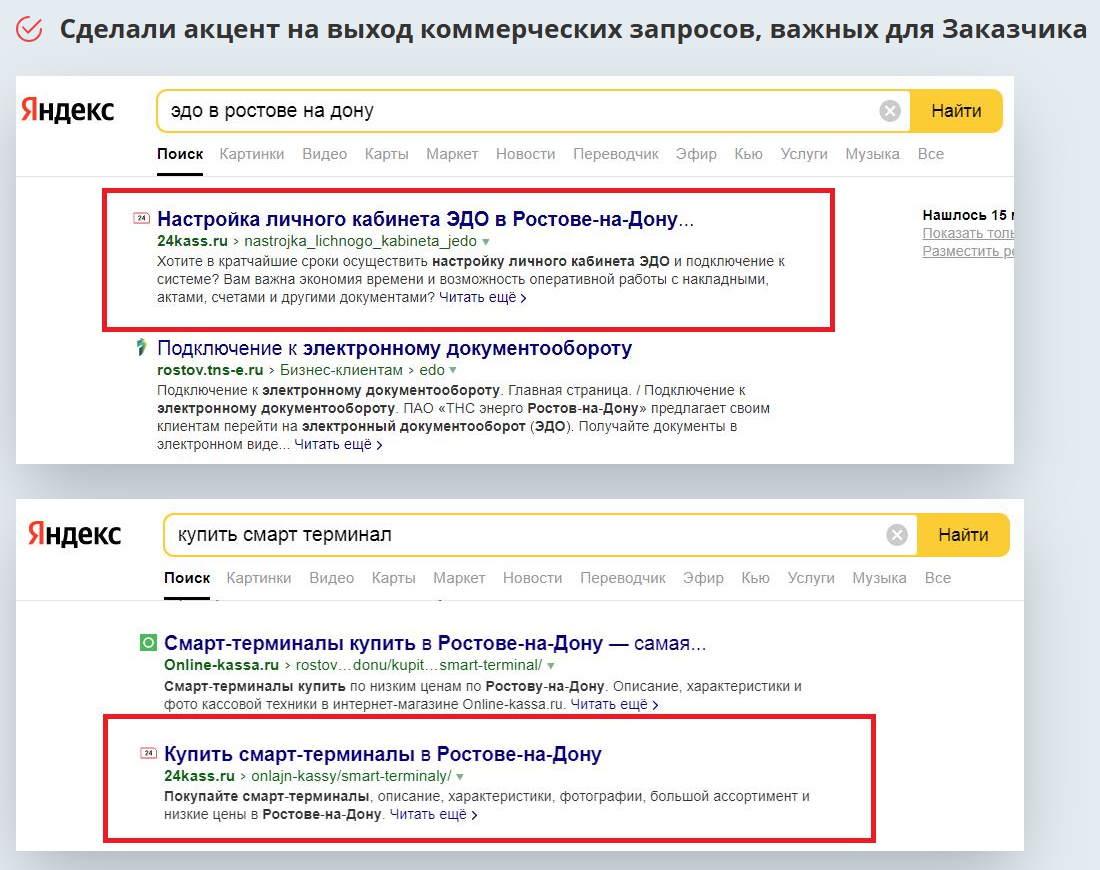Image resolution: width=1100 pixels, height=870 pixels.
Task: Open Музыка tab in bottom search
Action: coord(879,577)
